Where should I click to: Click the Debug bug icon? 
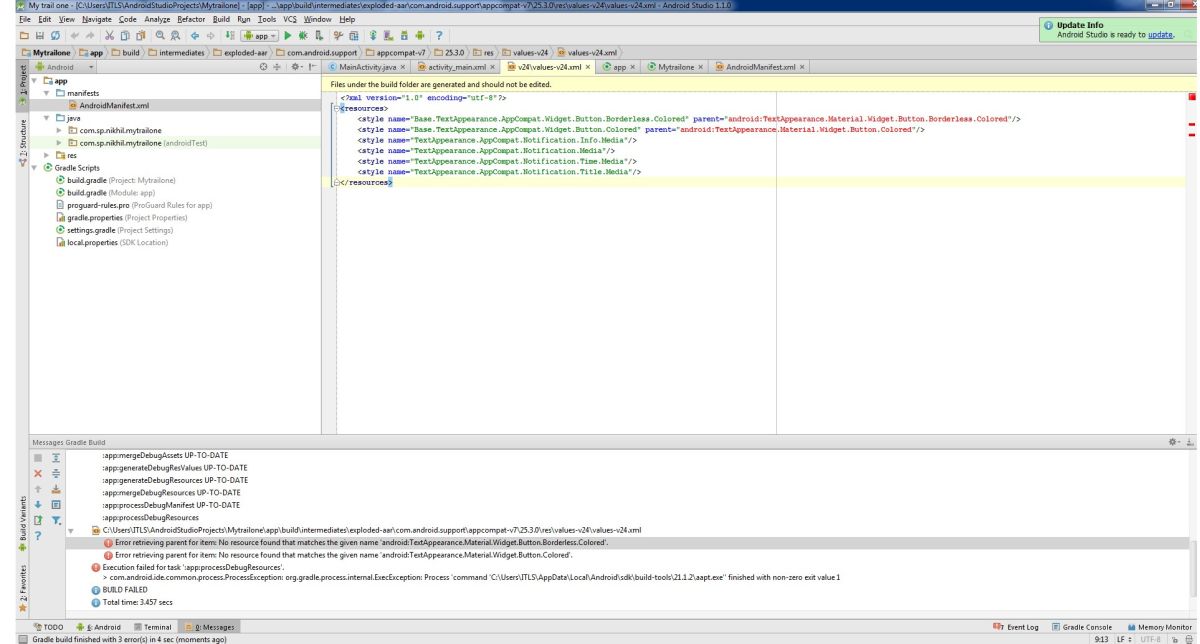click(302, 36)
